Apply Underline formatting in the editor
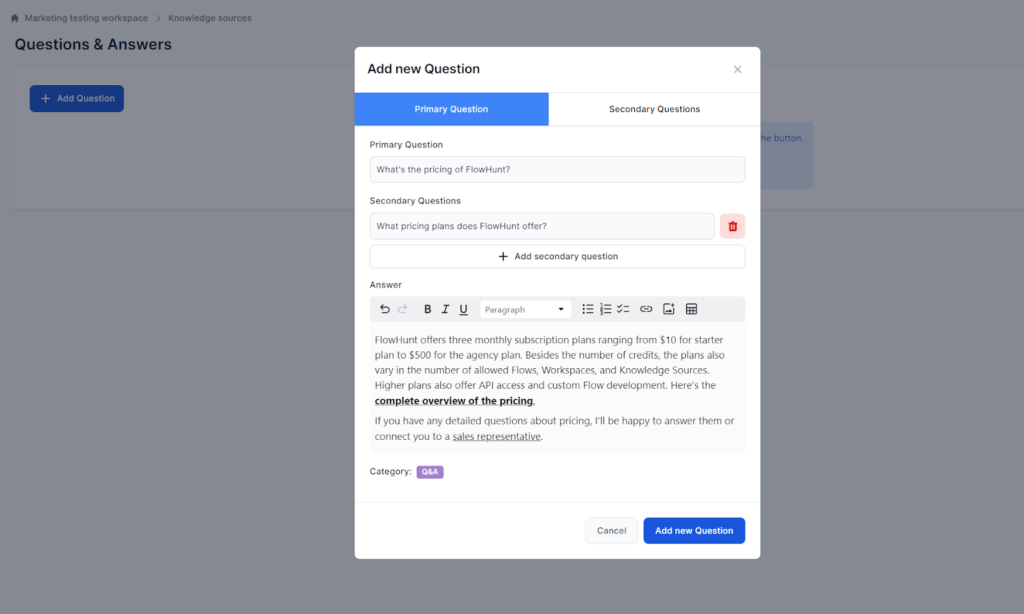This screenshot has width=1024, height=614. [463, 309]
